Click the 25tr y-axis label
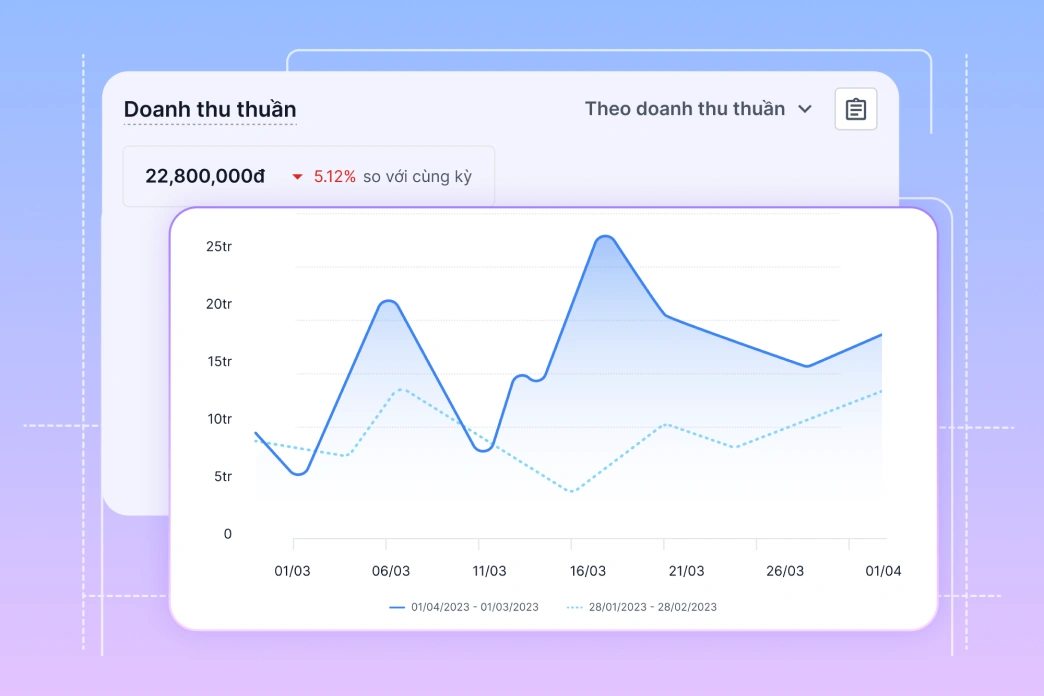 coord(219,246)
